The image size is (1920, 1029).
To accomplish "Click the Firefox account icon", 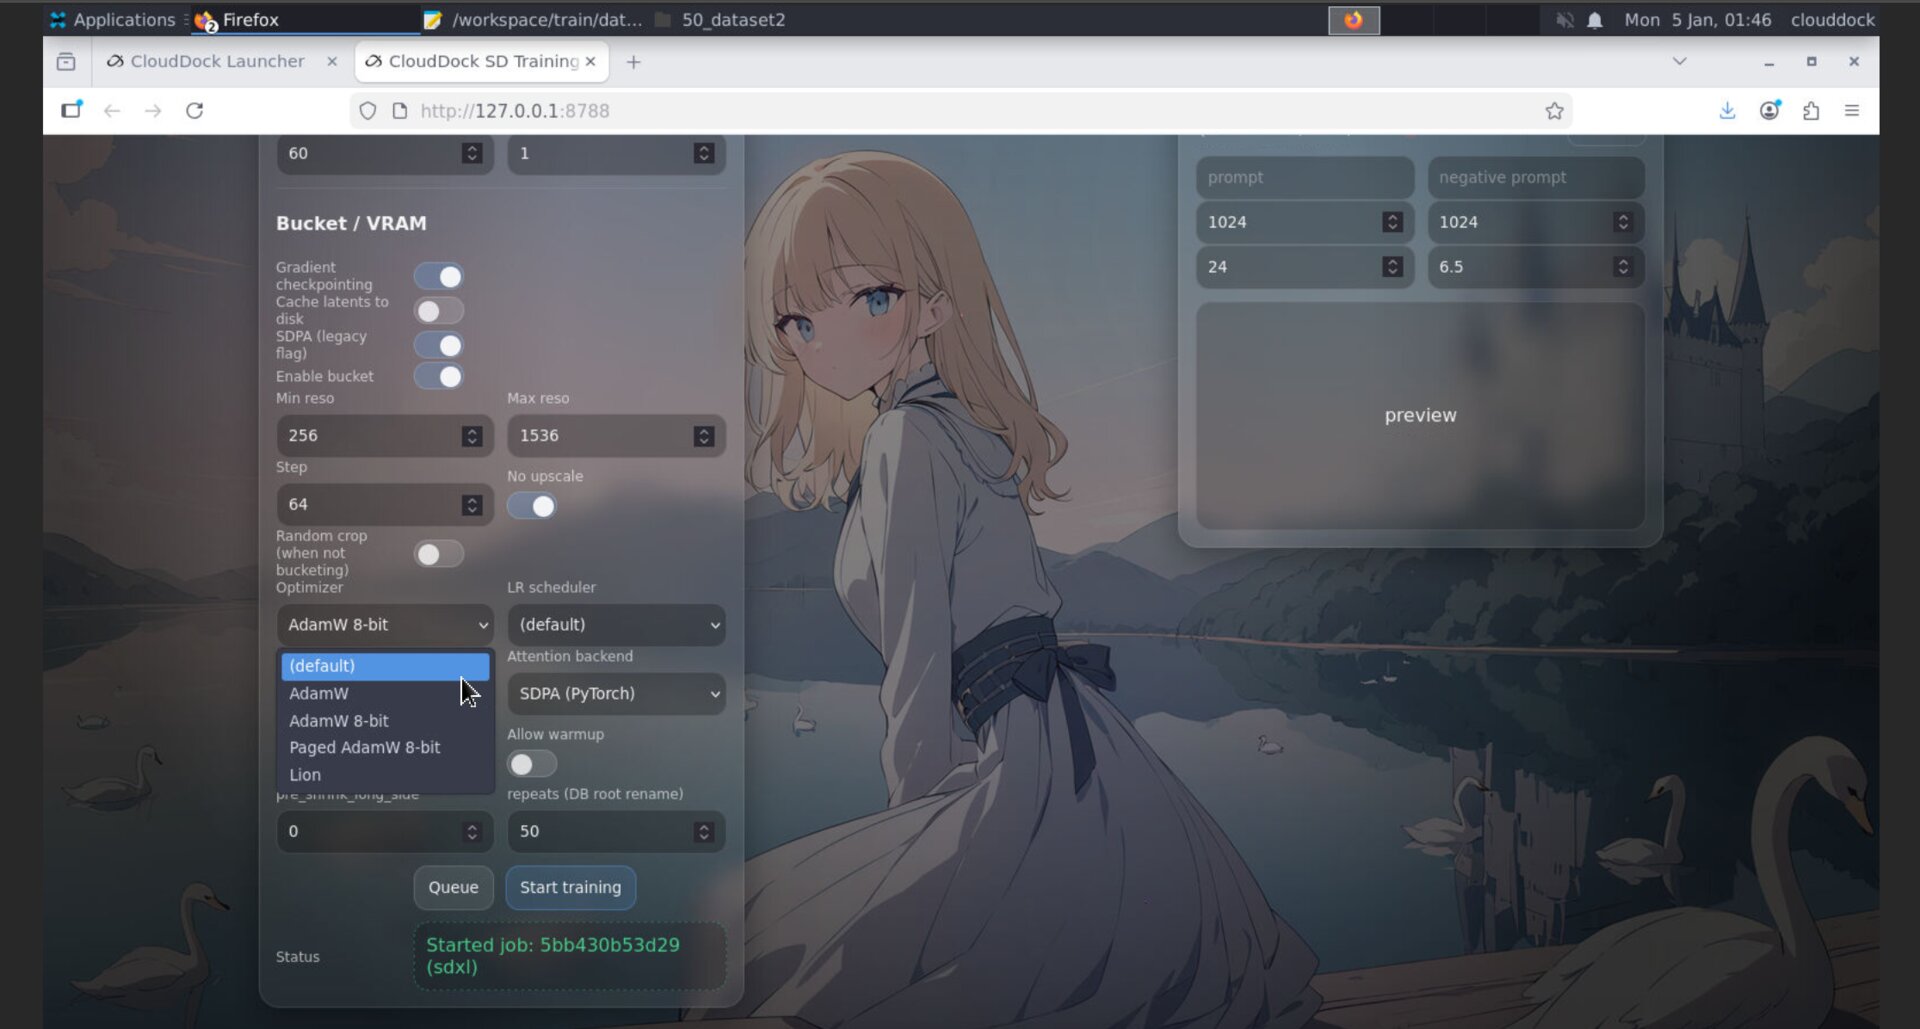I will pyautogui.click(x=1770, y=110).
